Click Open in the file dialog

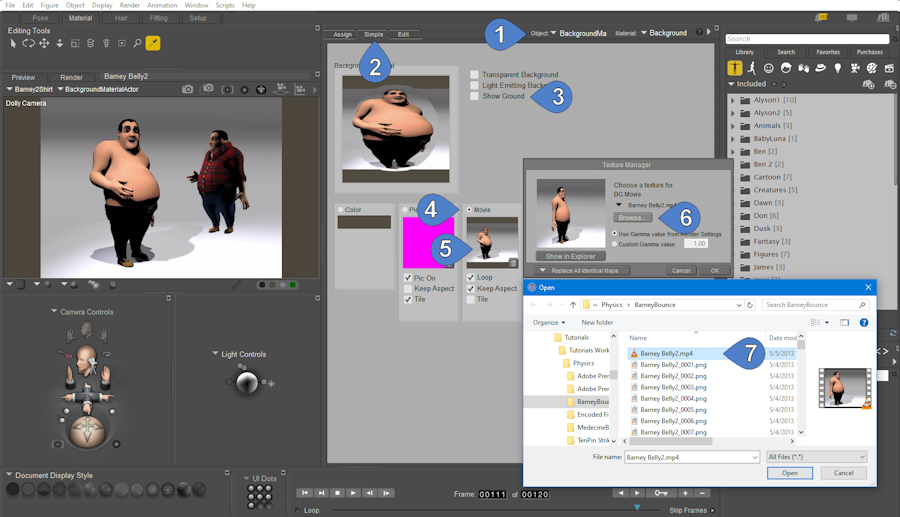pos(790,473)
